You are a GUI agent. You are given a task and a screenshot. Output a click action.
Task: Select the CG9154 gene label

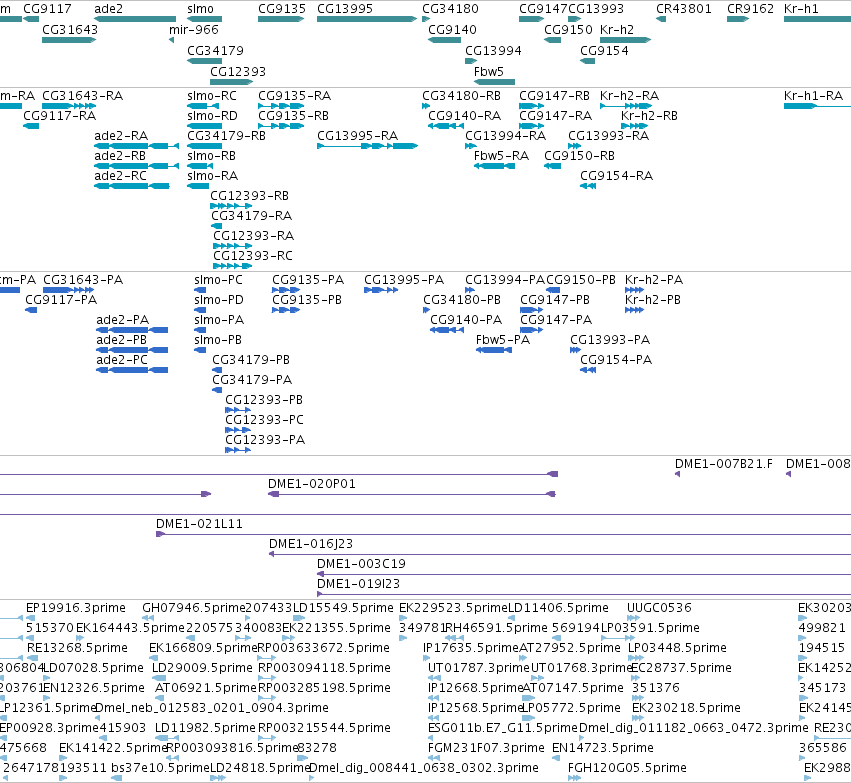[604, 50]
